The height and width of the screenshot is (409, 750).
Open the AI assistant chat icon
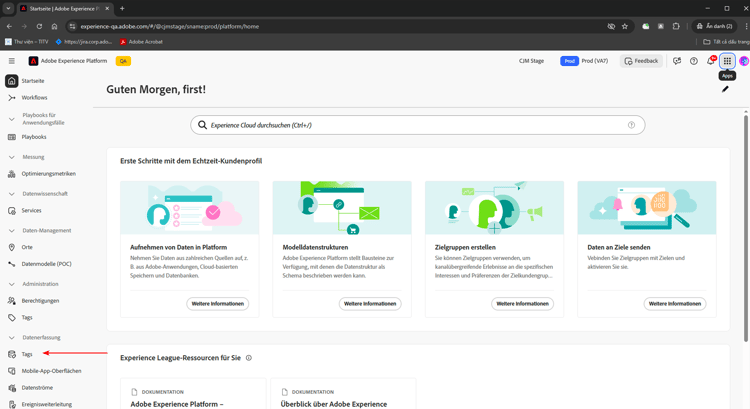tap(677, 61)
